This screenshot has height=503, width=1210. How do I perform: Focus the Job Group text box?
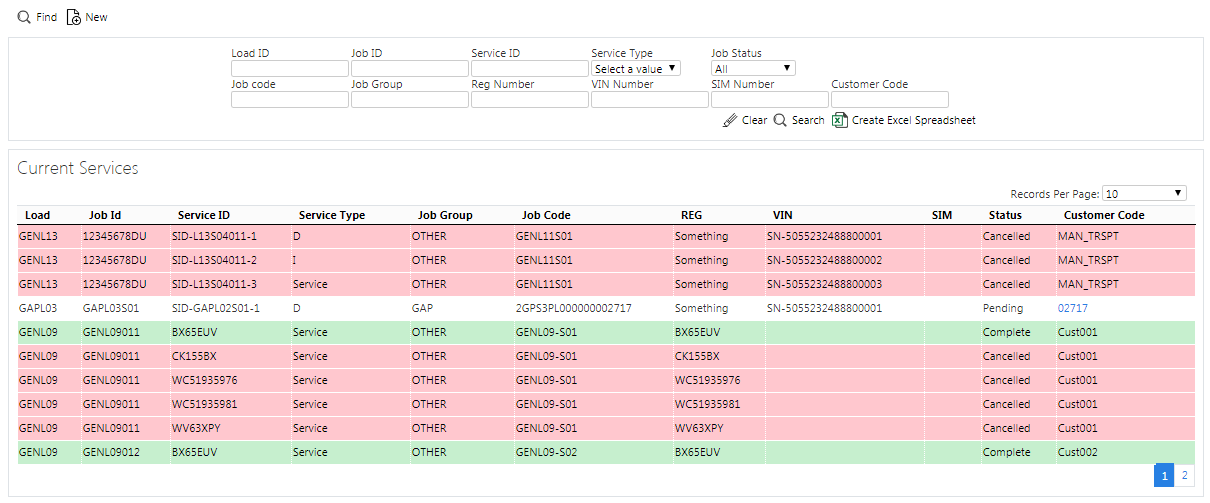click(x=410, y=99)
